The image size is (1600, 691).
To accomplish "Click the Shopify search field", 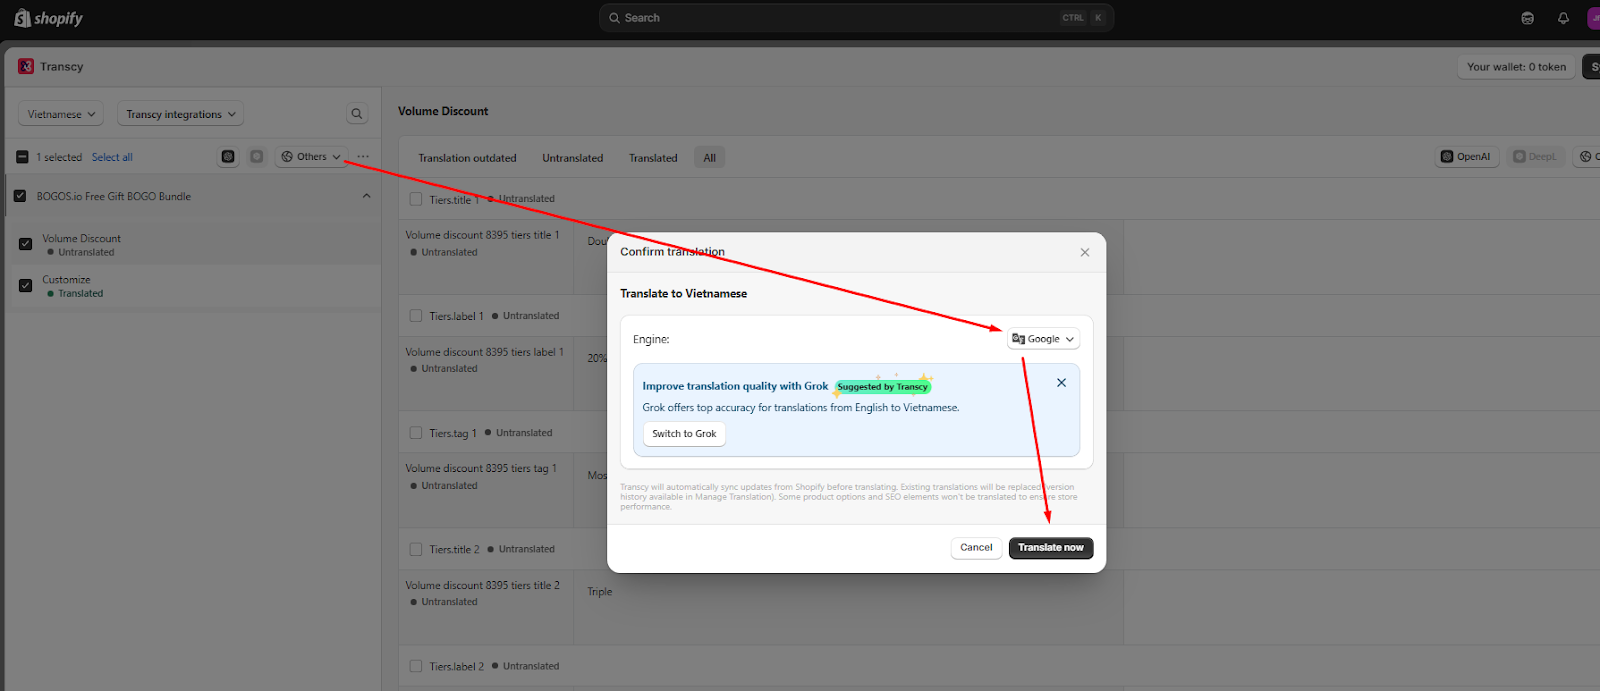I will coord(857,18).
